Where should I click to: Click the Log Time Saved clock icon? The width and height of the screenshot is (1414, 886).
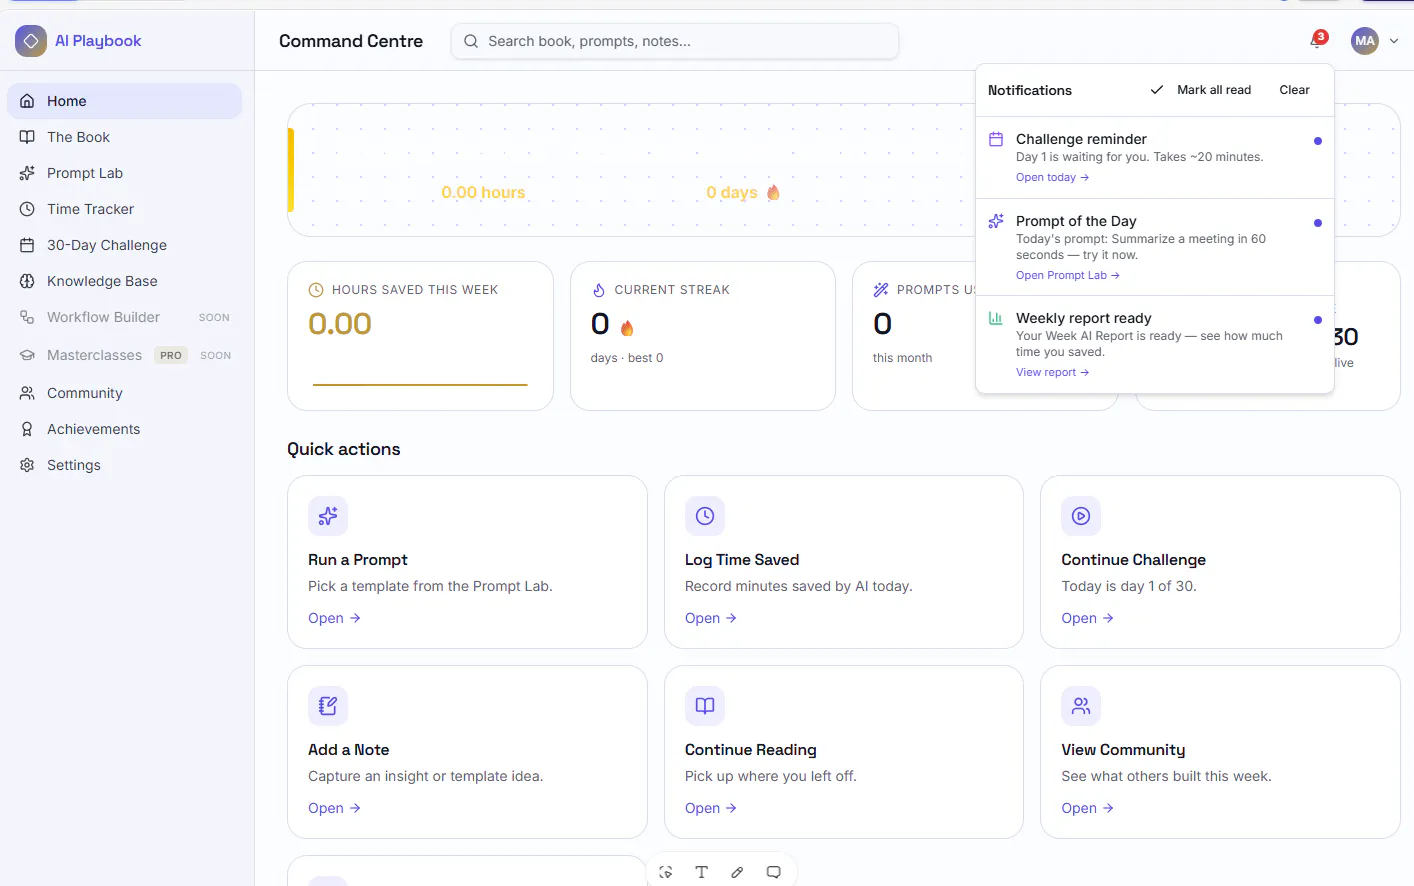tap(705, 516)
